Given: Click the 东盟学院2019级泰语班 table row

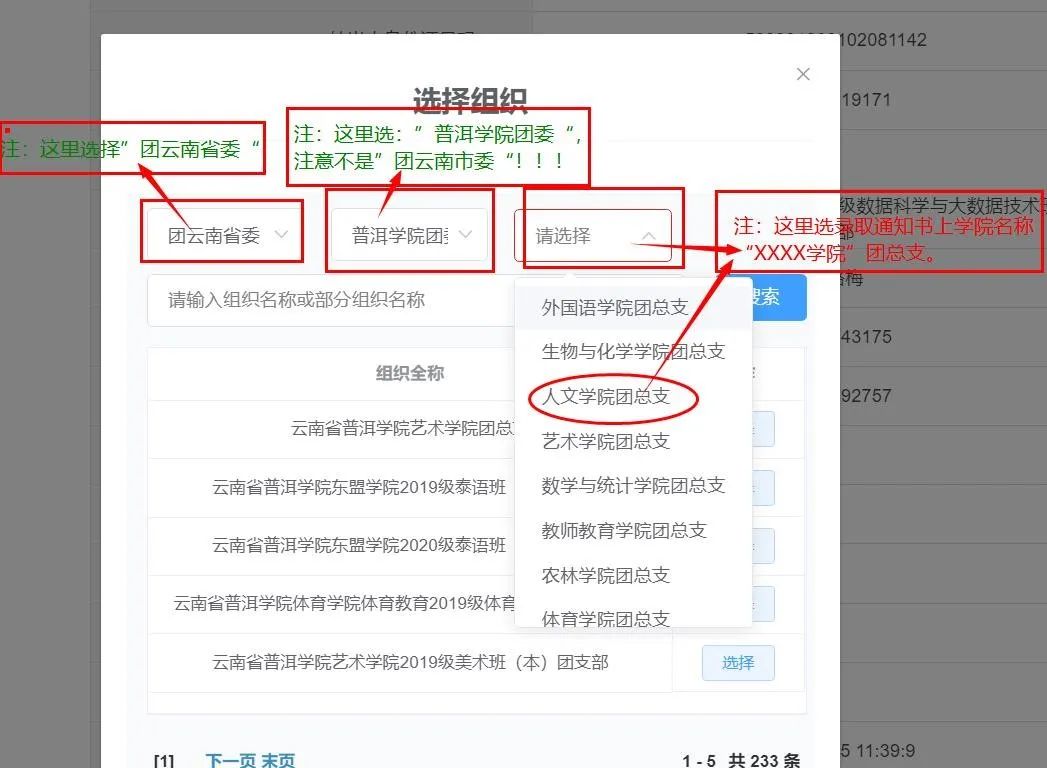Looking at the screenshot, I should pyautogui.click(x=358, y=488).
